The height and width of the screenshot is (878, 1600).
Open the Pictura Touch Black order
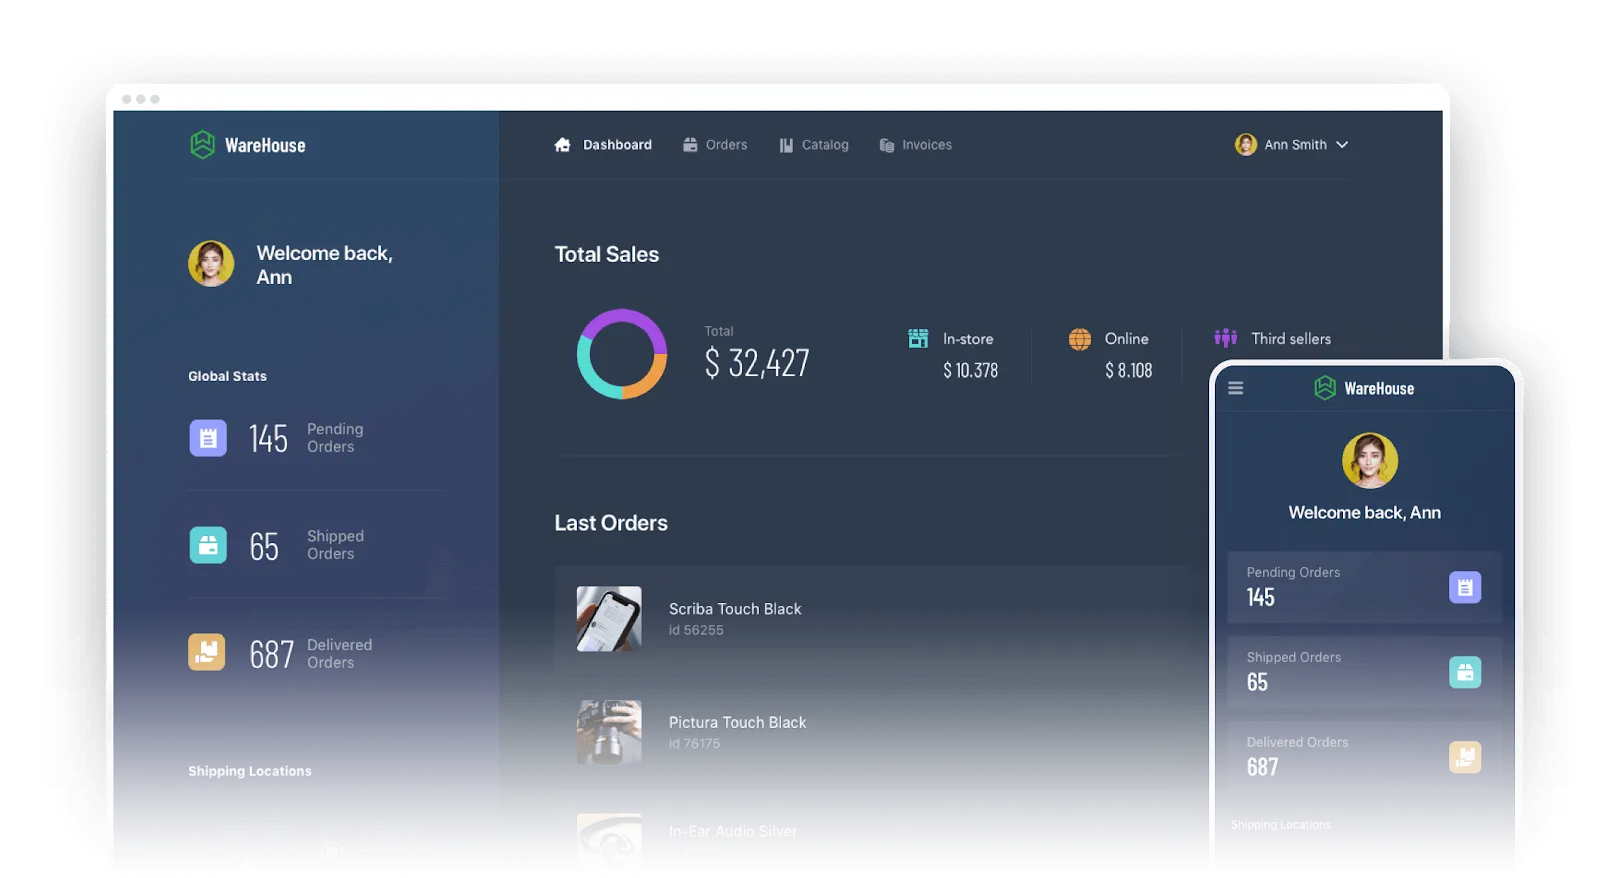point(737,722)
